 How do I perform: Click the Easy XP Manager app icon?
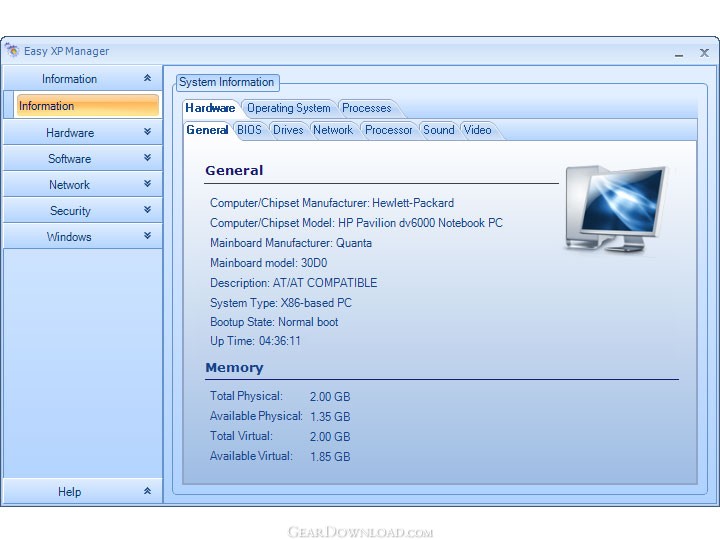(x=12, y=51)
